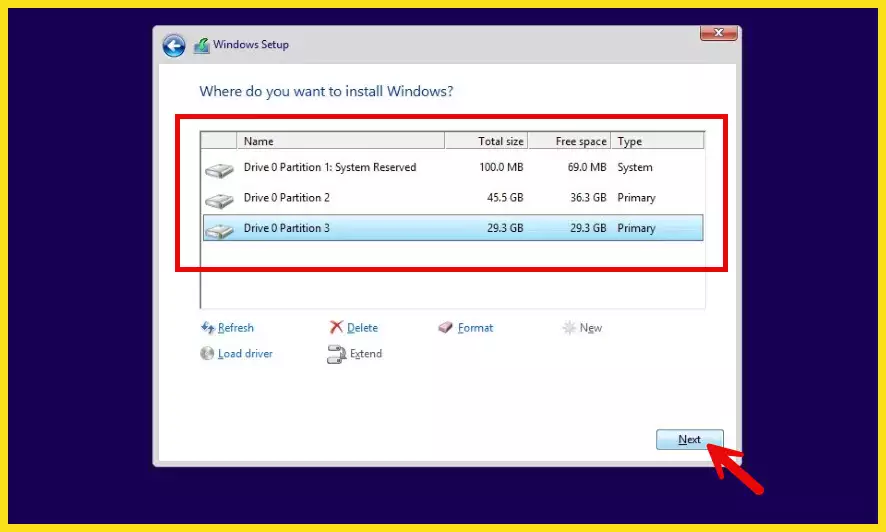The width and height of the screenshot is (886, 532).
Task: Click the 100.0 MB total size cell
Action: pos(501,167)
